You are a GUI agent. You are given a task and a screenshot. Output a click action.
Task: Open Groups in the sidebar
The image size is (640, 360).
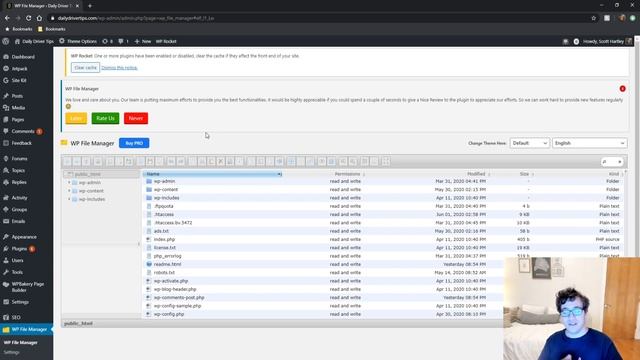click(x=19, y=209)
